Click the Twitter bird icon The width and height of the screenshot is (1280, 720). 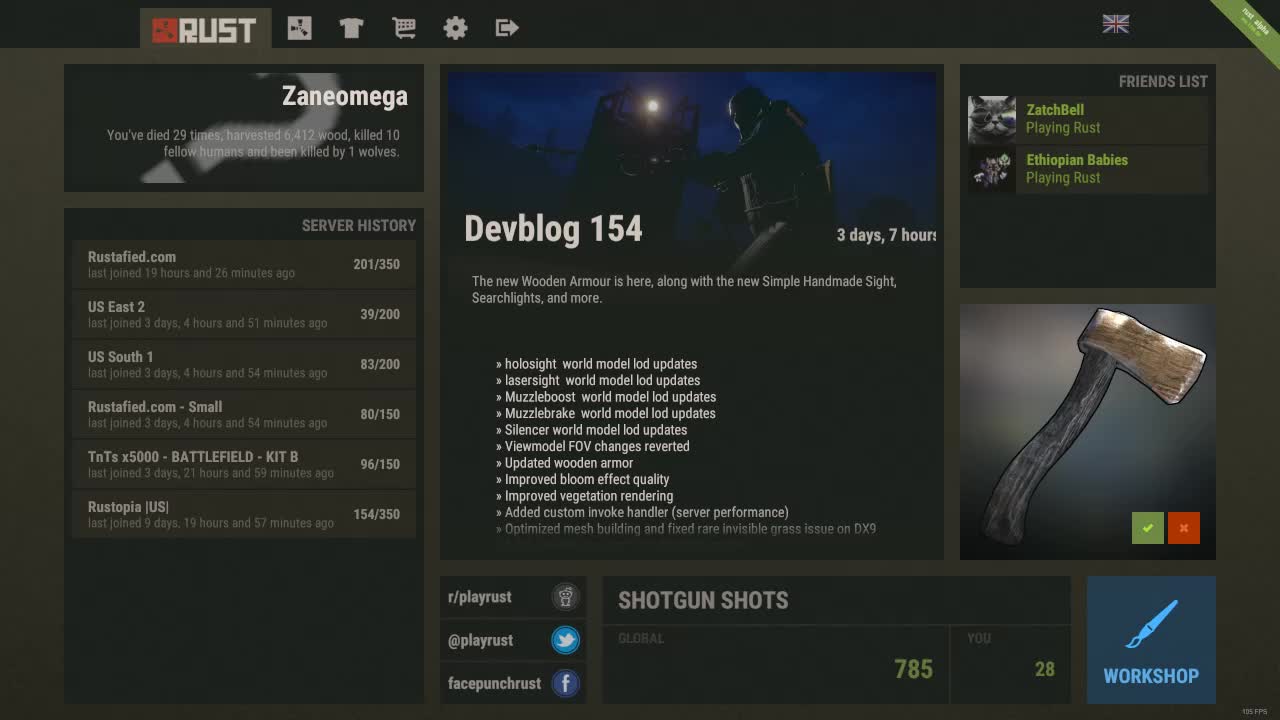coord(566,640)
